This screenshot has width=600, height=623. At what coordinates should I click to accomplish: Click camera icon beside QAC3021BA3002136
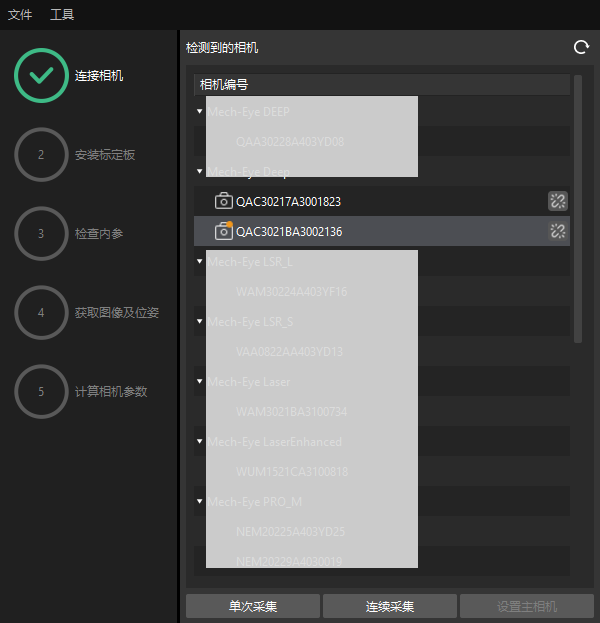point(224,231)
